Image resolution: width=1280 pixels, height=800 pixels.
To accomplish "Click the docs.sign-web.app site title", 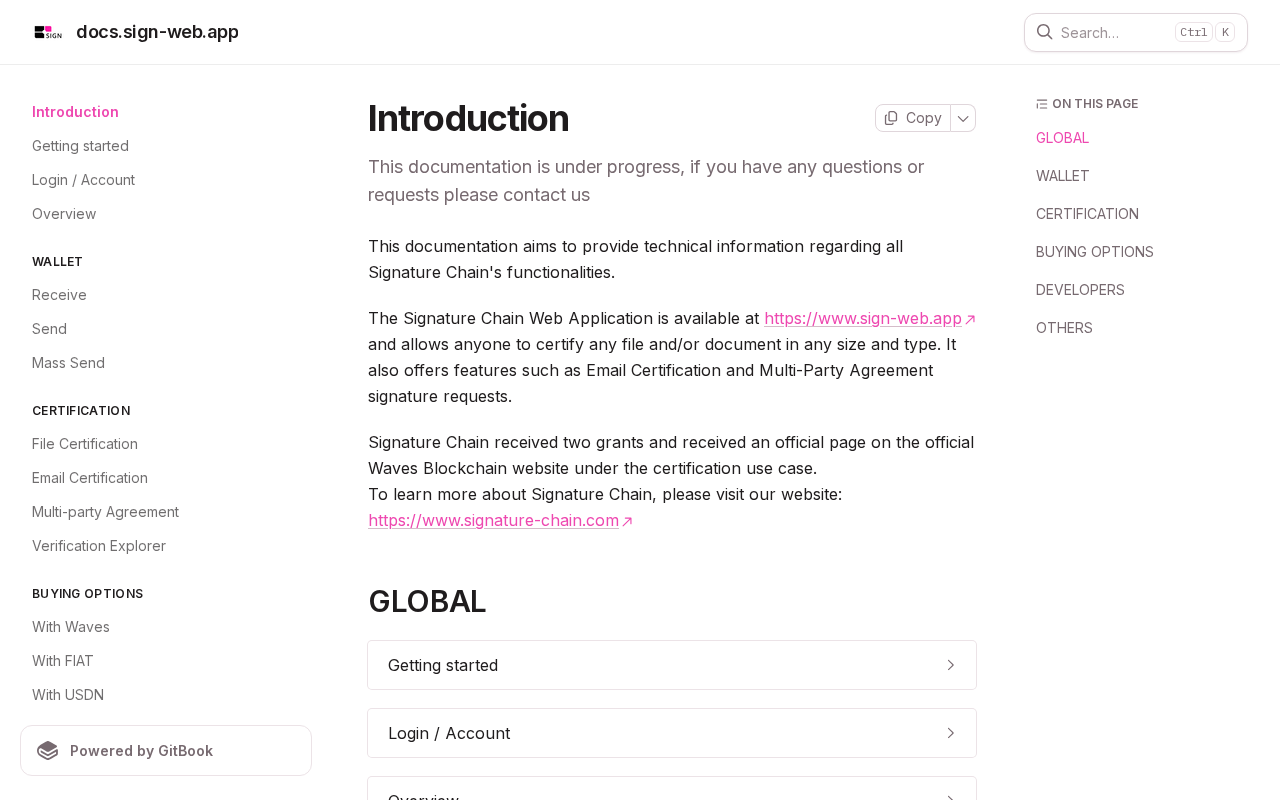I will [157, 32].
